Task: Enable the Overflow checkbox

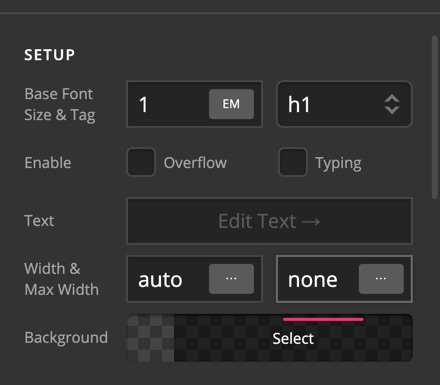Action: pyautogui.click(x=141, y=162)
